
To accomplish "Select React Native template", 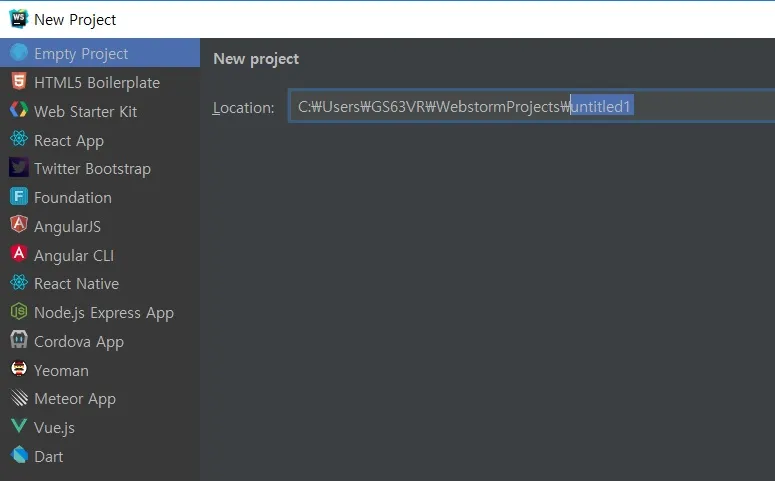I will point(100,284).
